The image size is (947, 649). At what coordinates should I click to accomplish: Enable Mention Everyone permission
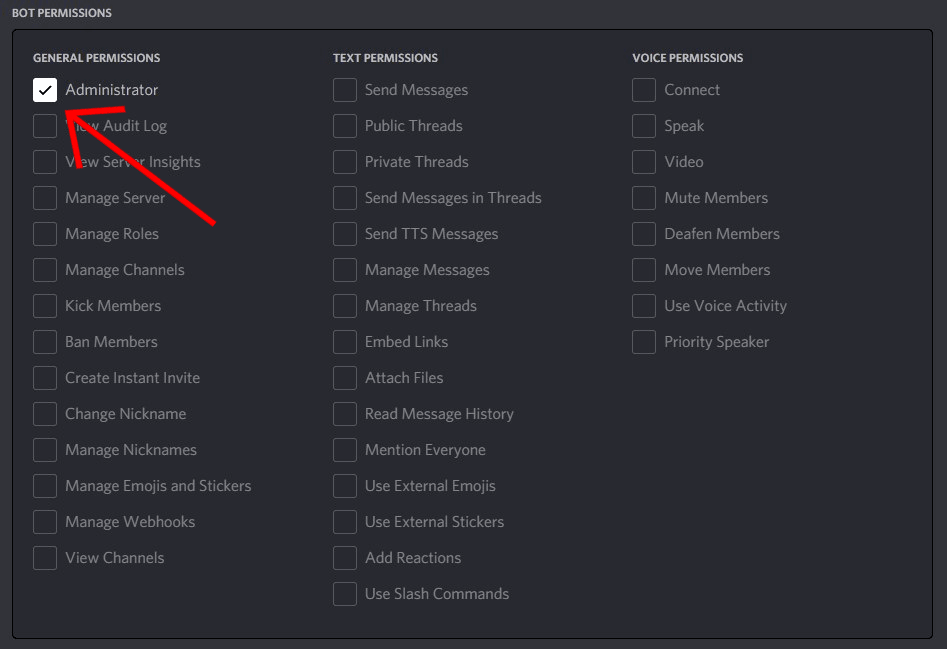[344, 449]
